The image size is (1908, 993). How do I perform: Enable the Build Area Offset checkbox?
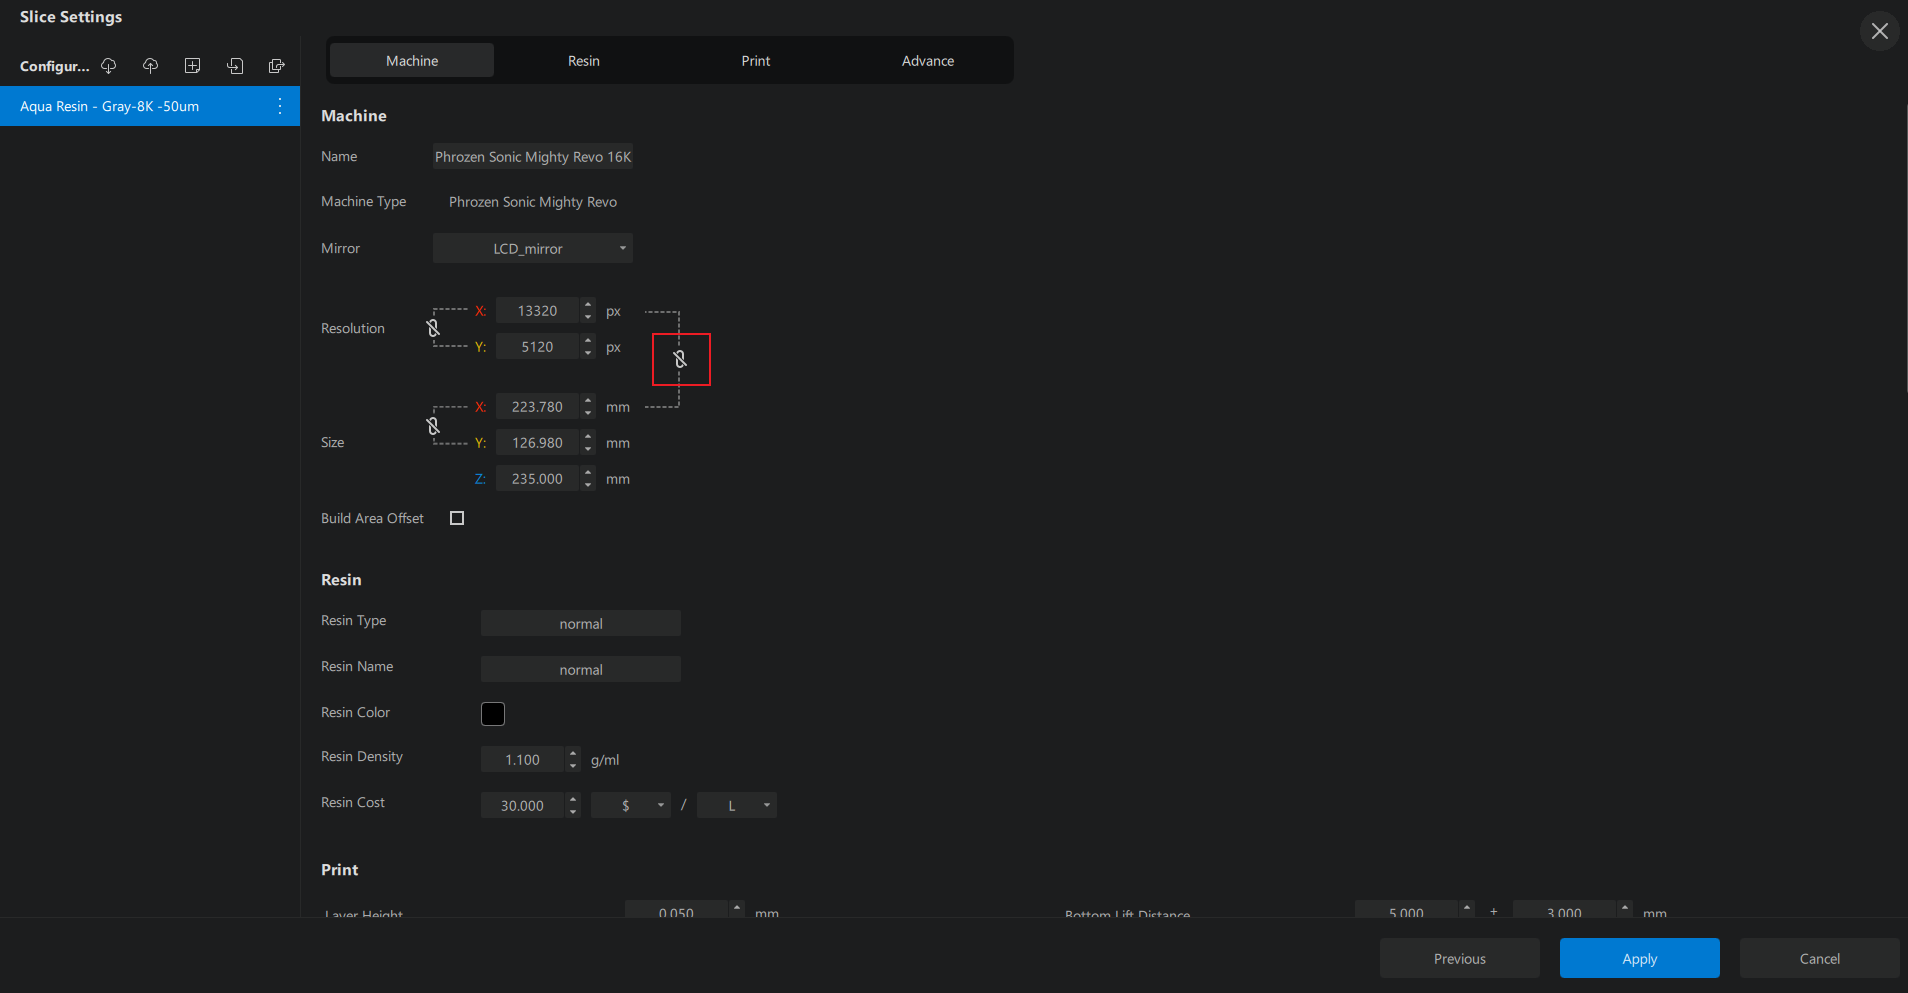click(457, 518)
